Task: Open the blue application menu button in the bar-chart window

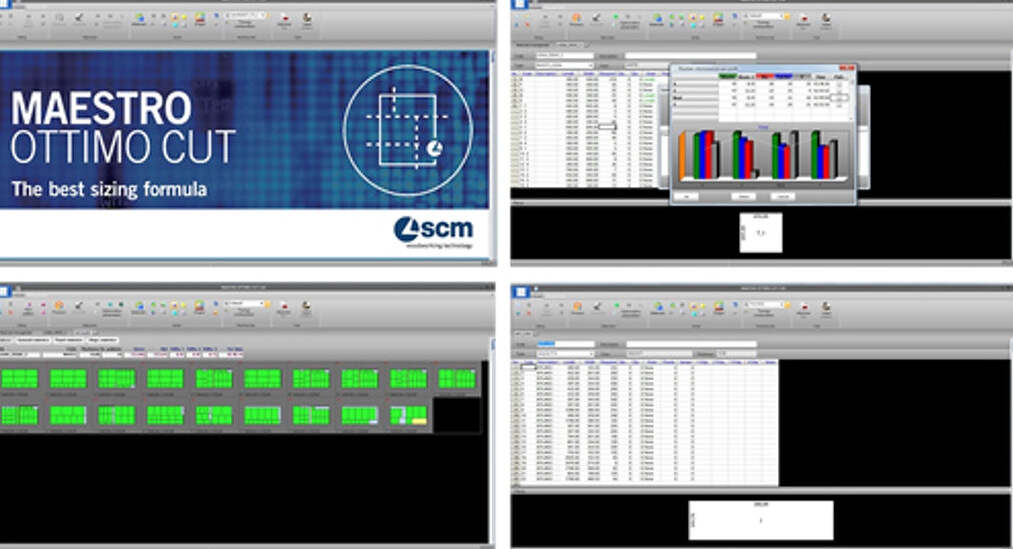Action: 519,5
